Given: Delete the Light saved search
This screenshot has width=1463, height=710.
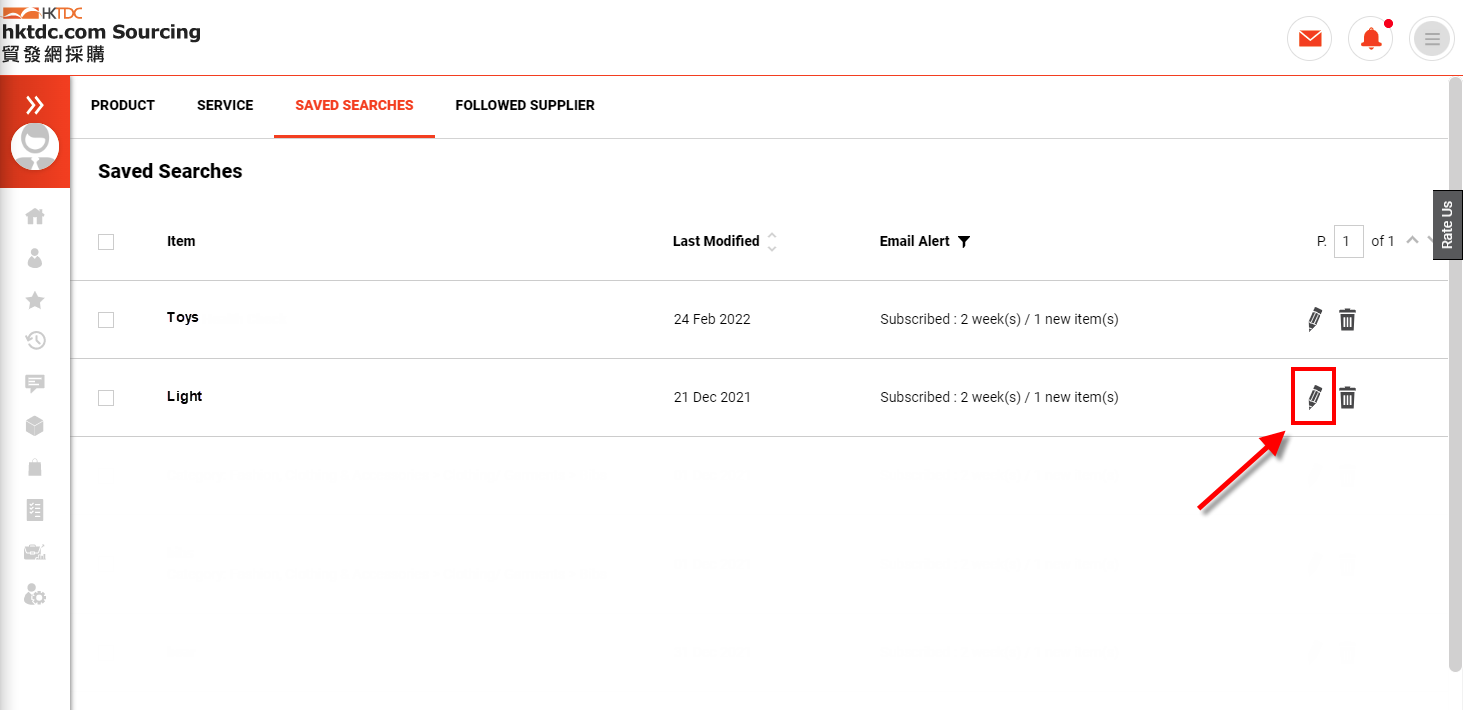Looking at the screenshot, I should point(1348,398).
